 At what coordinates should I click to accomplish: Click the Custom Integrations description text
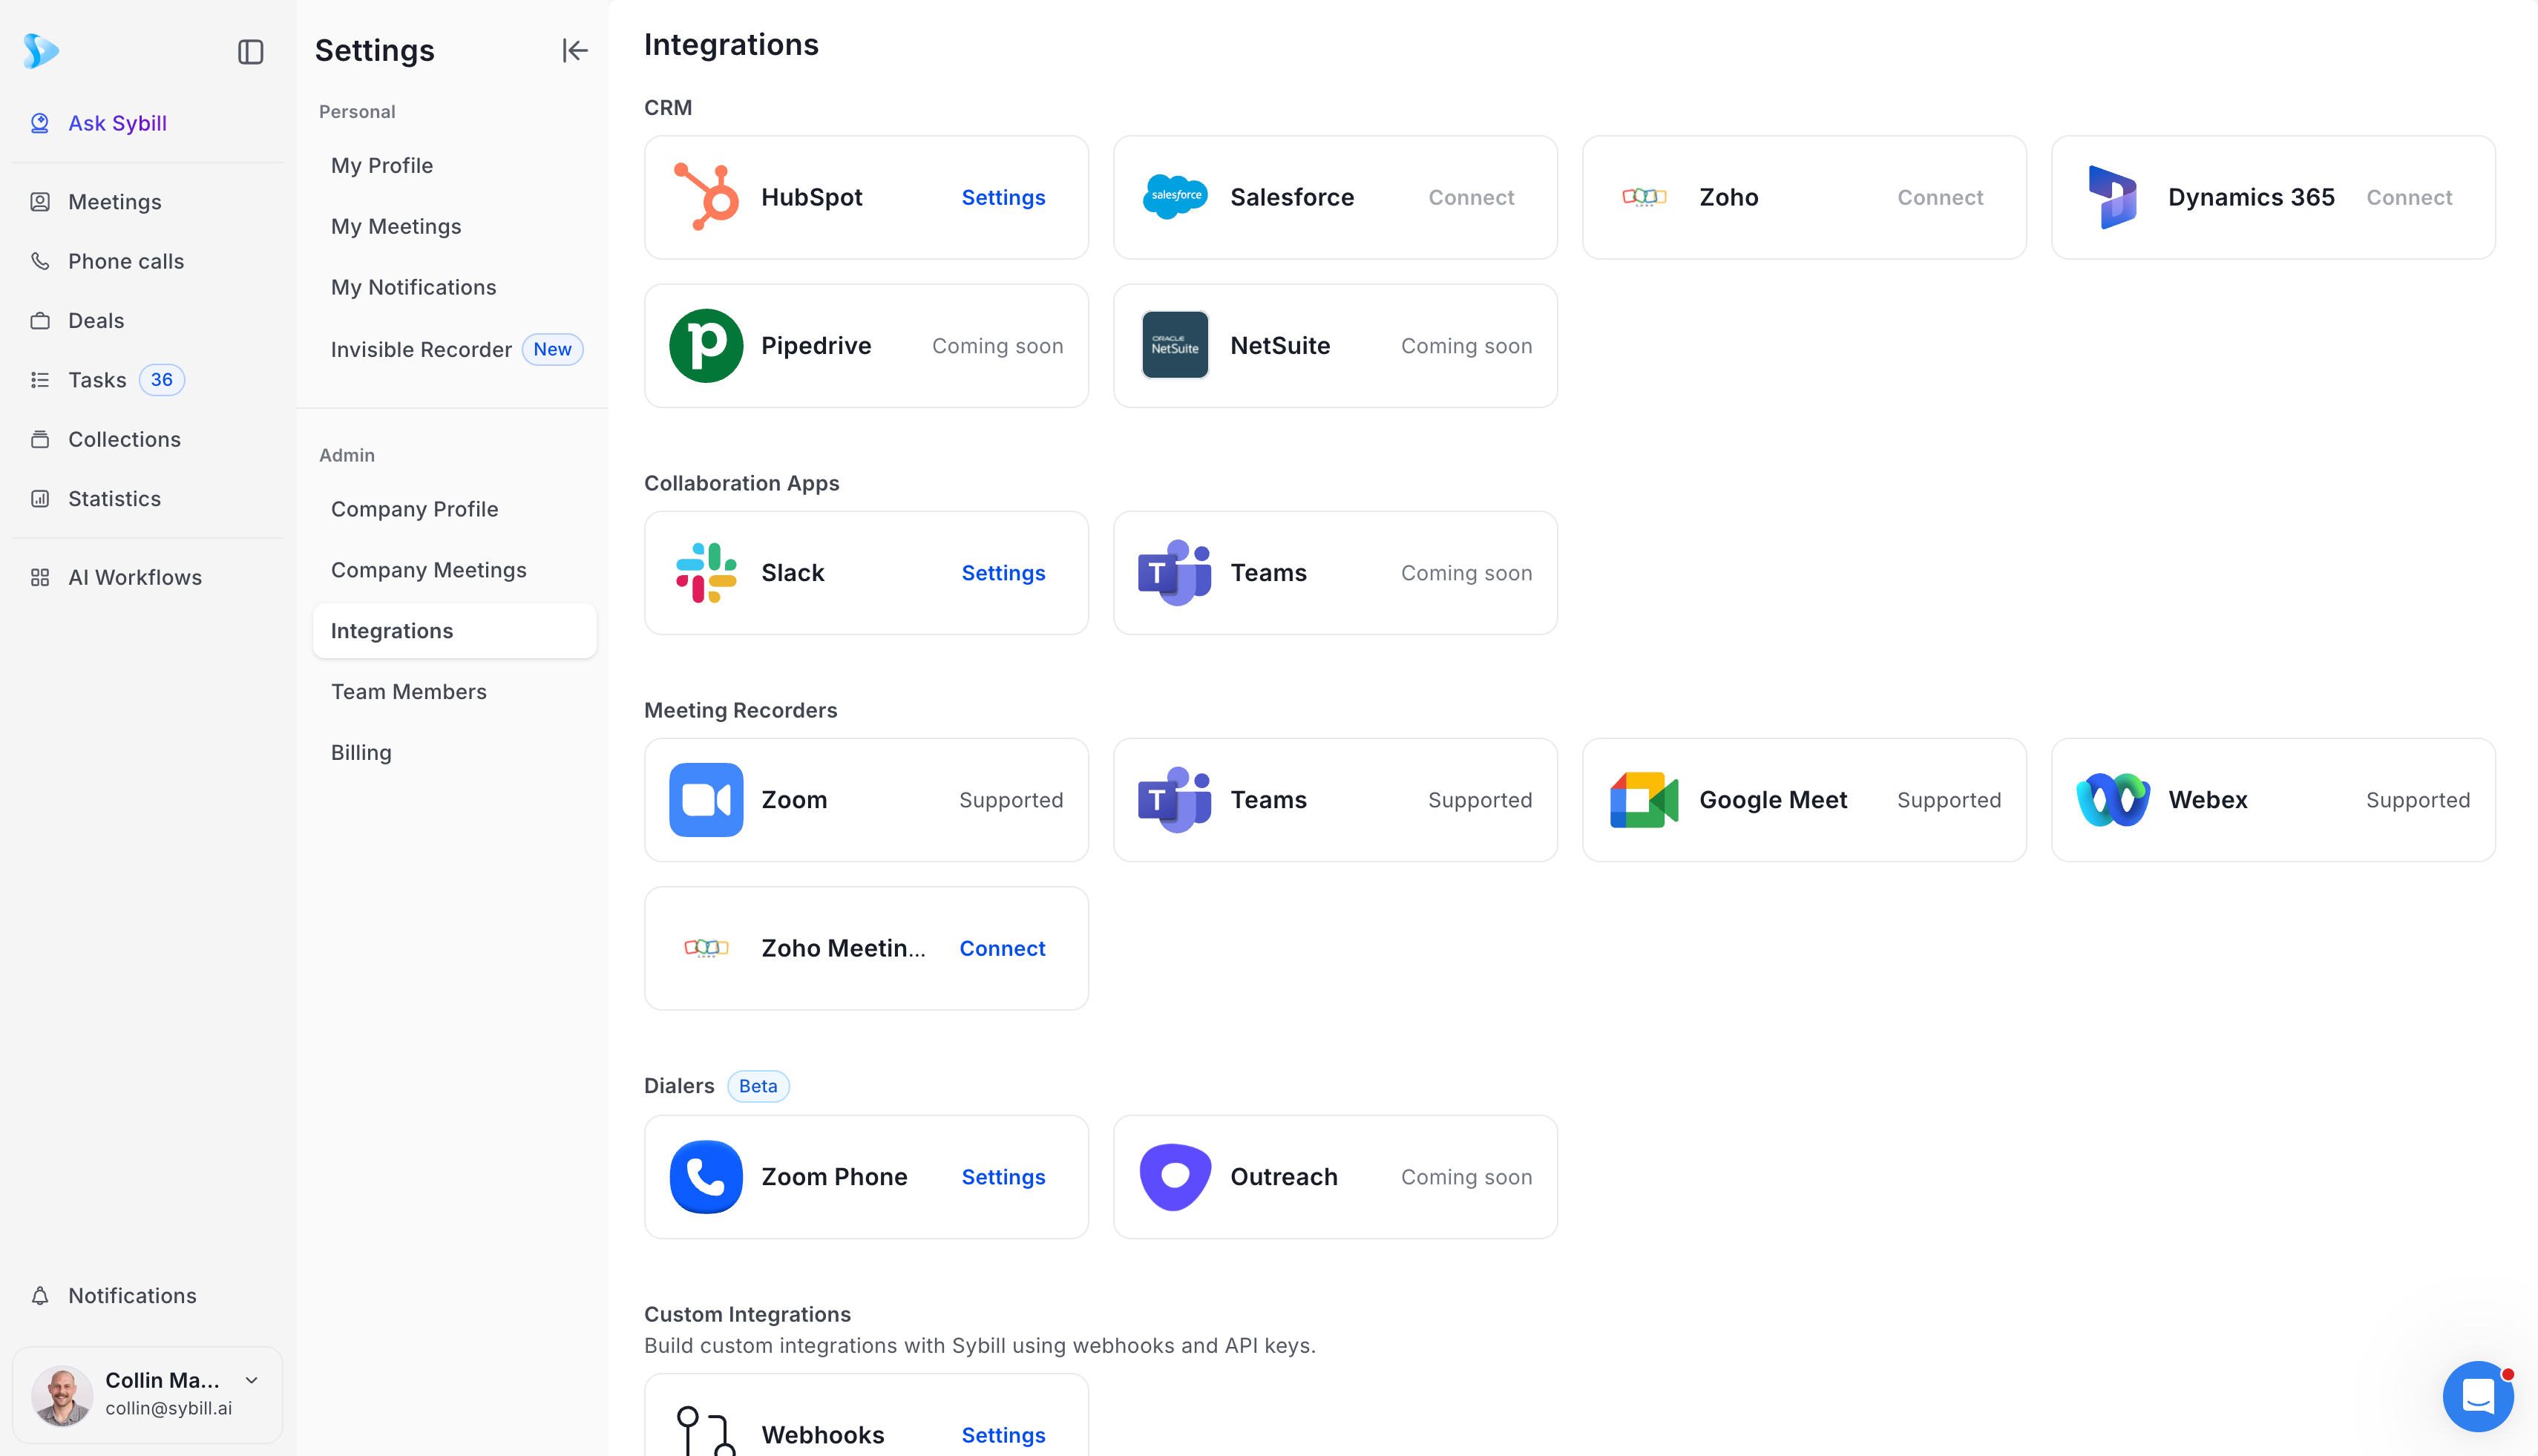[979, 1346]
